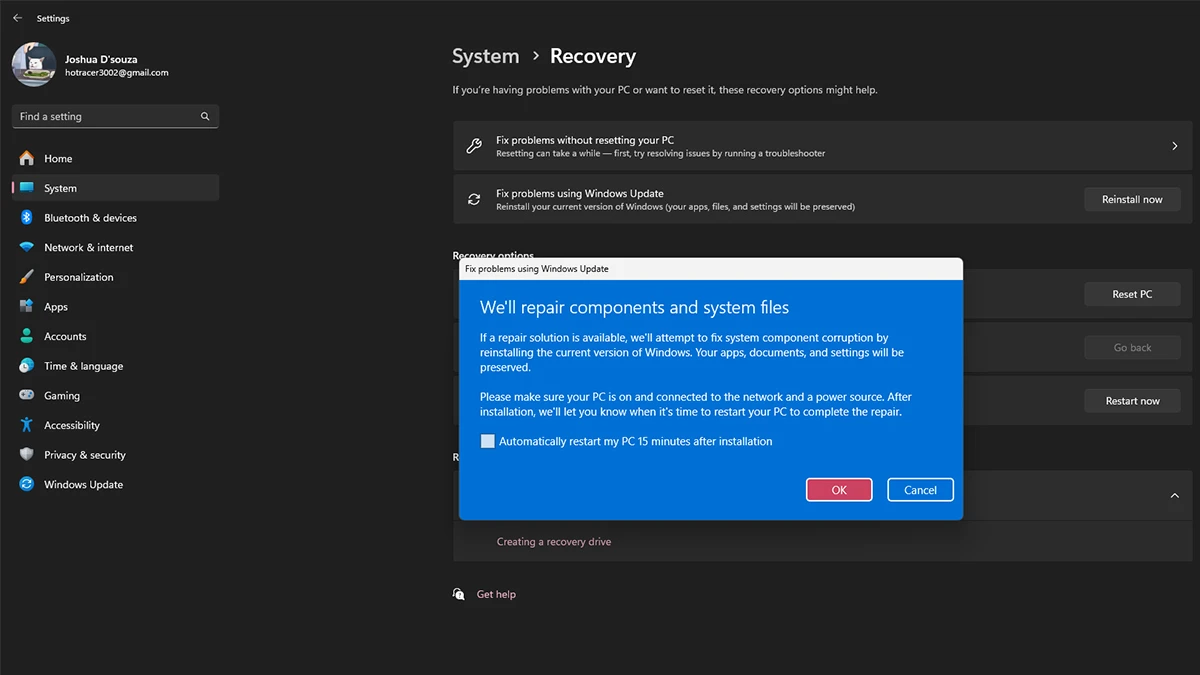Viewport: 1200px width, 675px height.
Task: Open the Home settings page
Action: point(115,158)
